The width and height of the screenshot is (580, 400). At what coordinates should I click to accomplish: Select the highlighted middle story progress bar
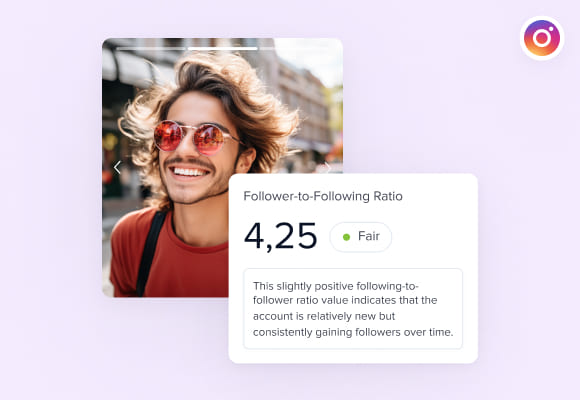point(223,48)
